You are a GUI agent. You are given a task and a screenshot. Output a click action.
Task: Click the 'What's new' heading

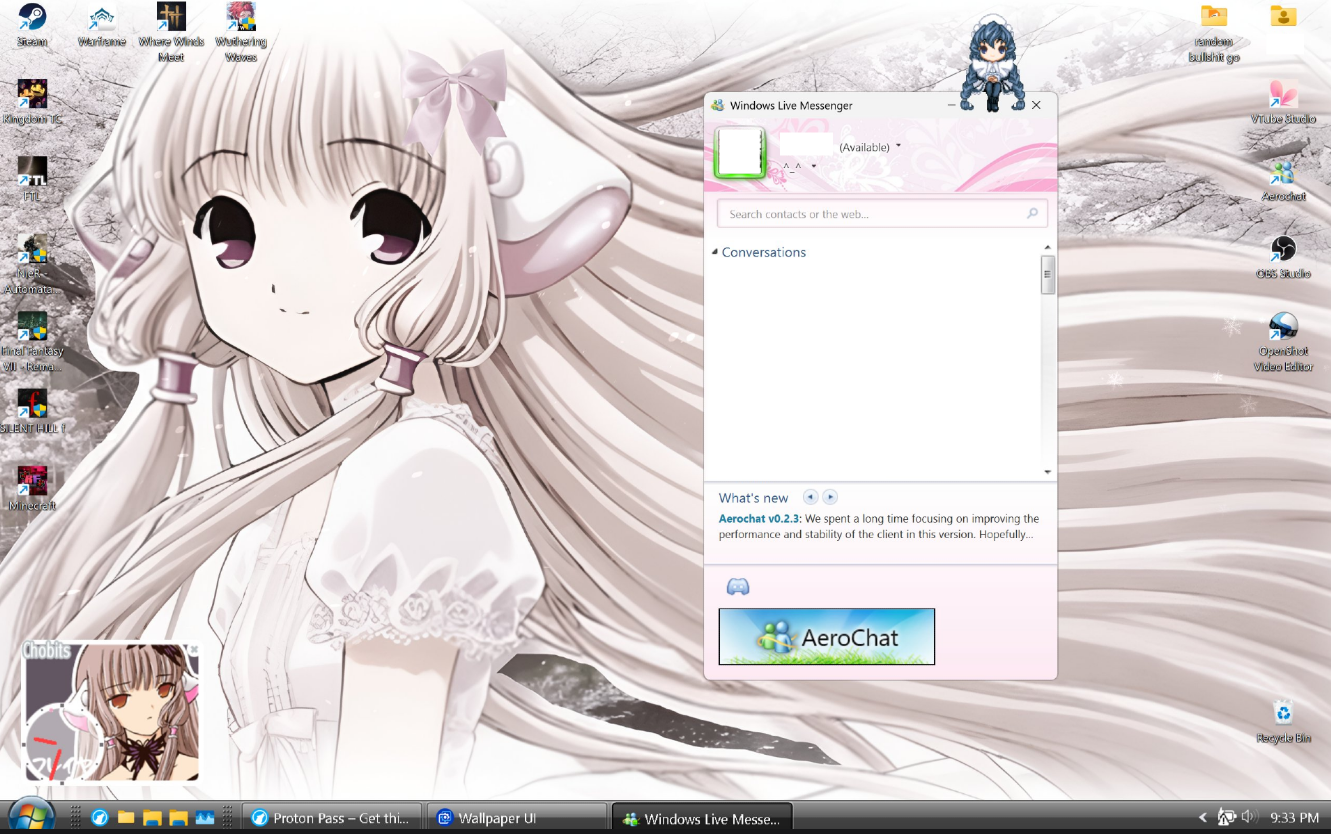point(753,498)
